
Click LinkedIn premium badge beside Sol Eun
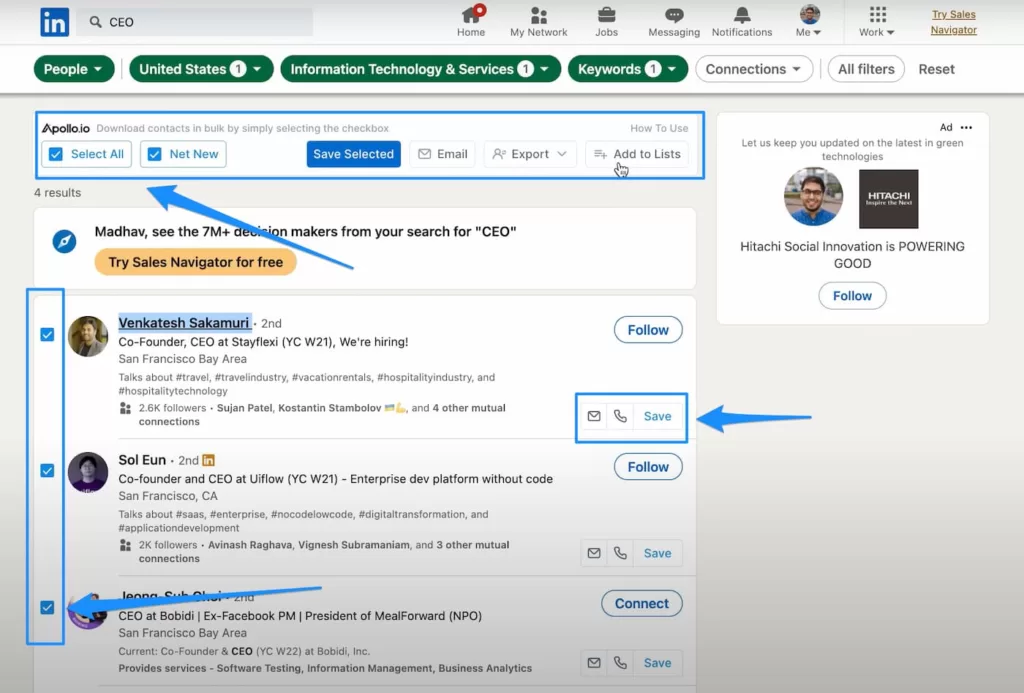(208, 460)
